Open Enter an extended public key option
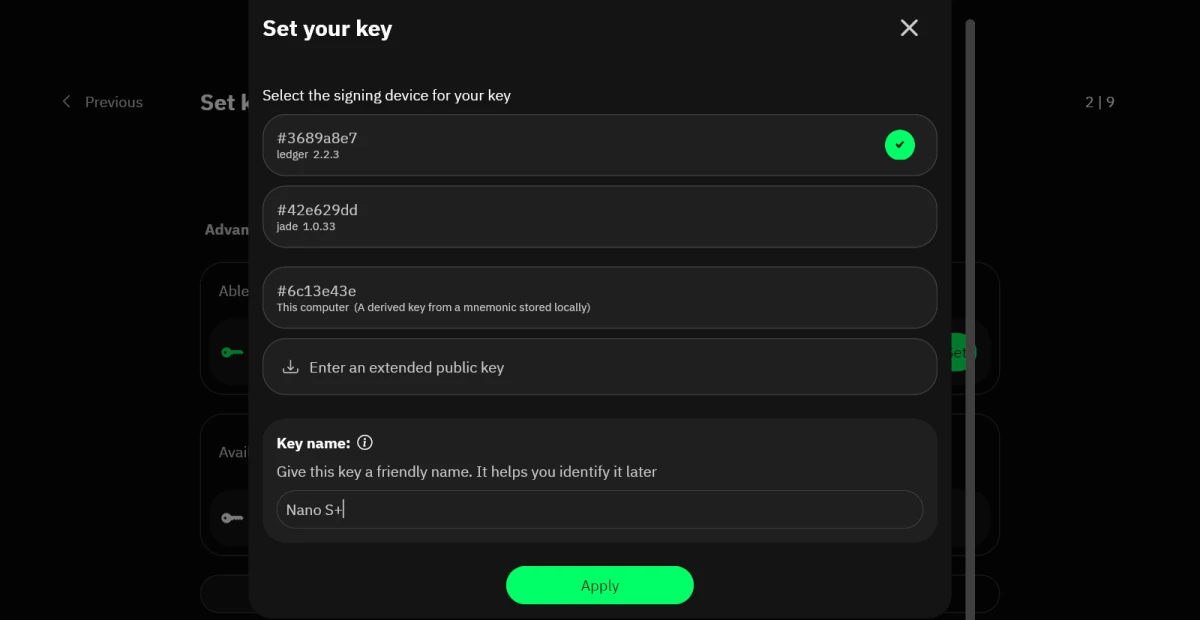The height and width of the screenshot is (620, 1200). pyautogui.click(x=598, y=367)
